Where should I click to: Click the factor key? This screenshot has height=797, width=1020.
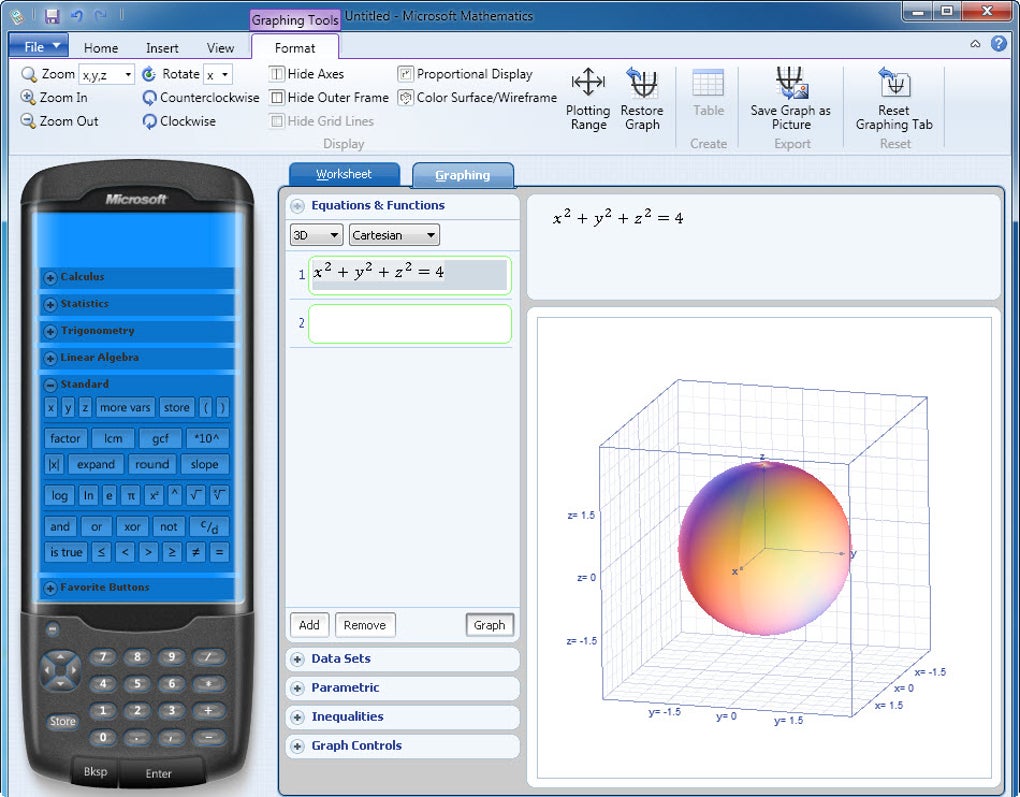65,439
